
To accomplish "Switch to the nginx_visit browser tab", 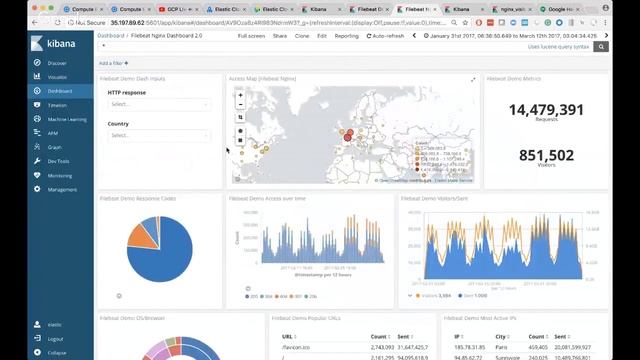I will coord(513,9).
